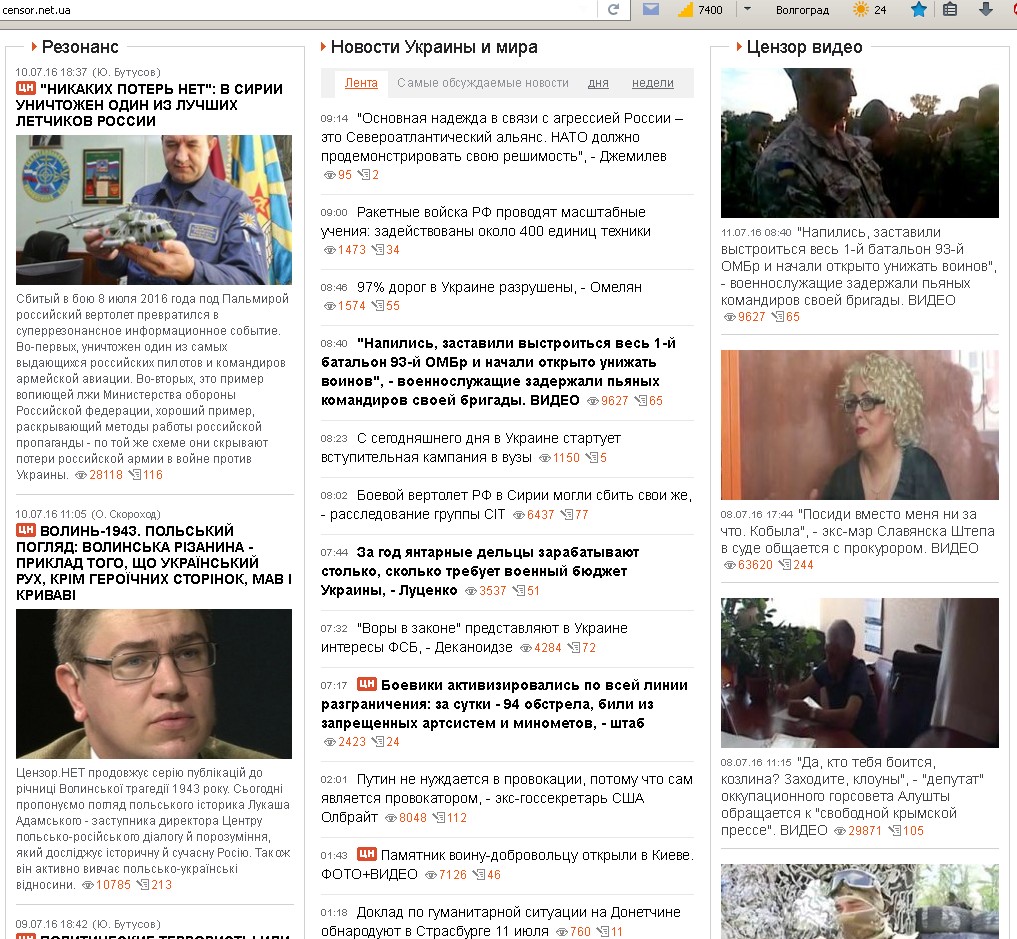Reload the page with the refresh icon
This screenshot has height=939, width=1017.
click(x=613, y=9)
